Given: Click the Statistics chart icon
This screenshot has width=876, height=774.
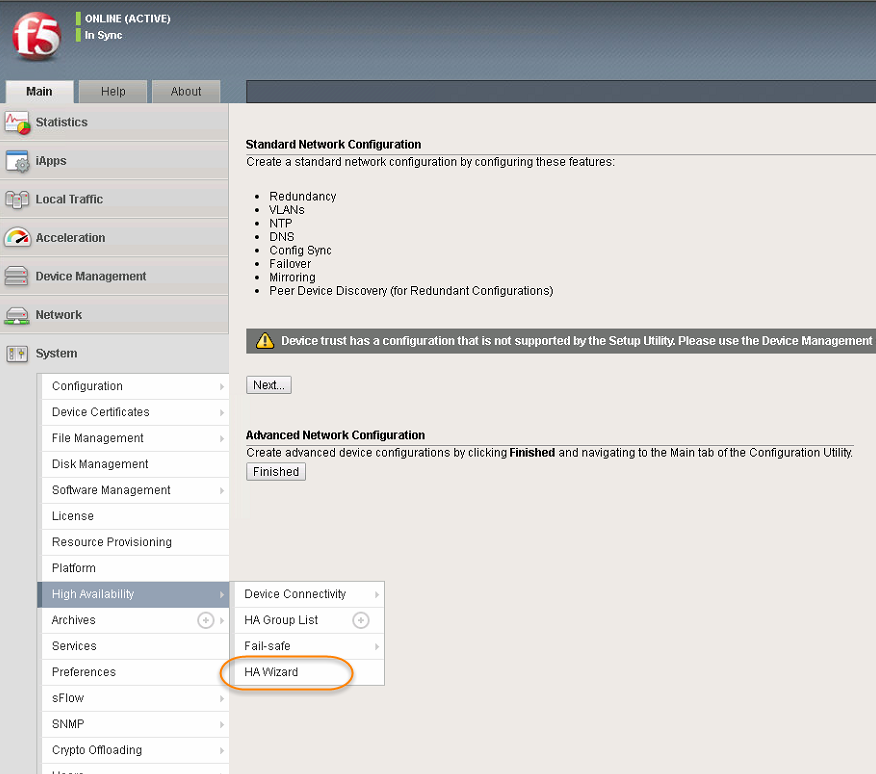Looking at the screenshot, I should pyautogui.click(x=17, y=122).
